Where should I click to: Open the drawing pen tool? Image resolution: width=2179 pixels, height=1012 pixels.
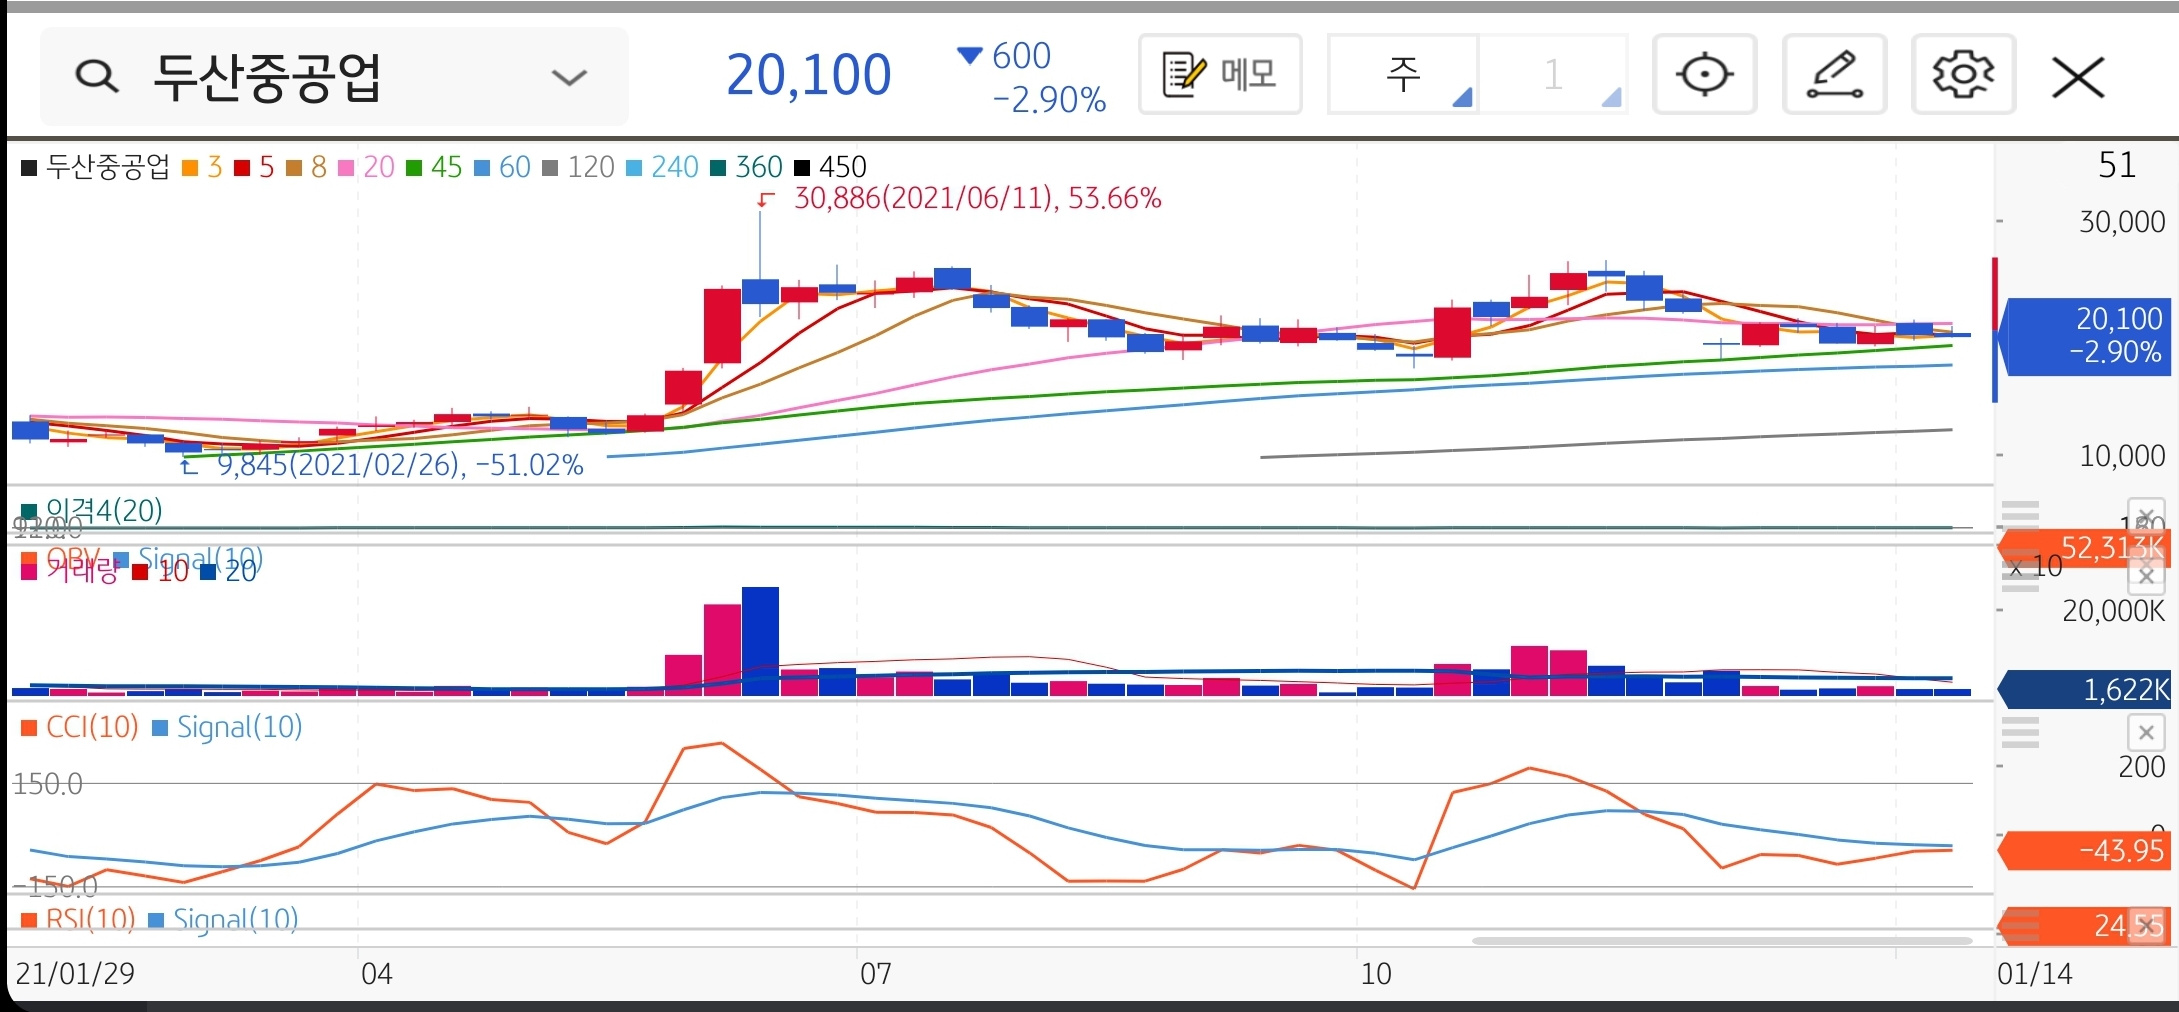coord(1834,74)
